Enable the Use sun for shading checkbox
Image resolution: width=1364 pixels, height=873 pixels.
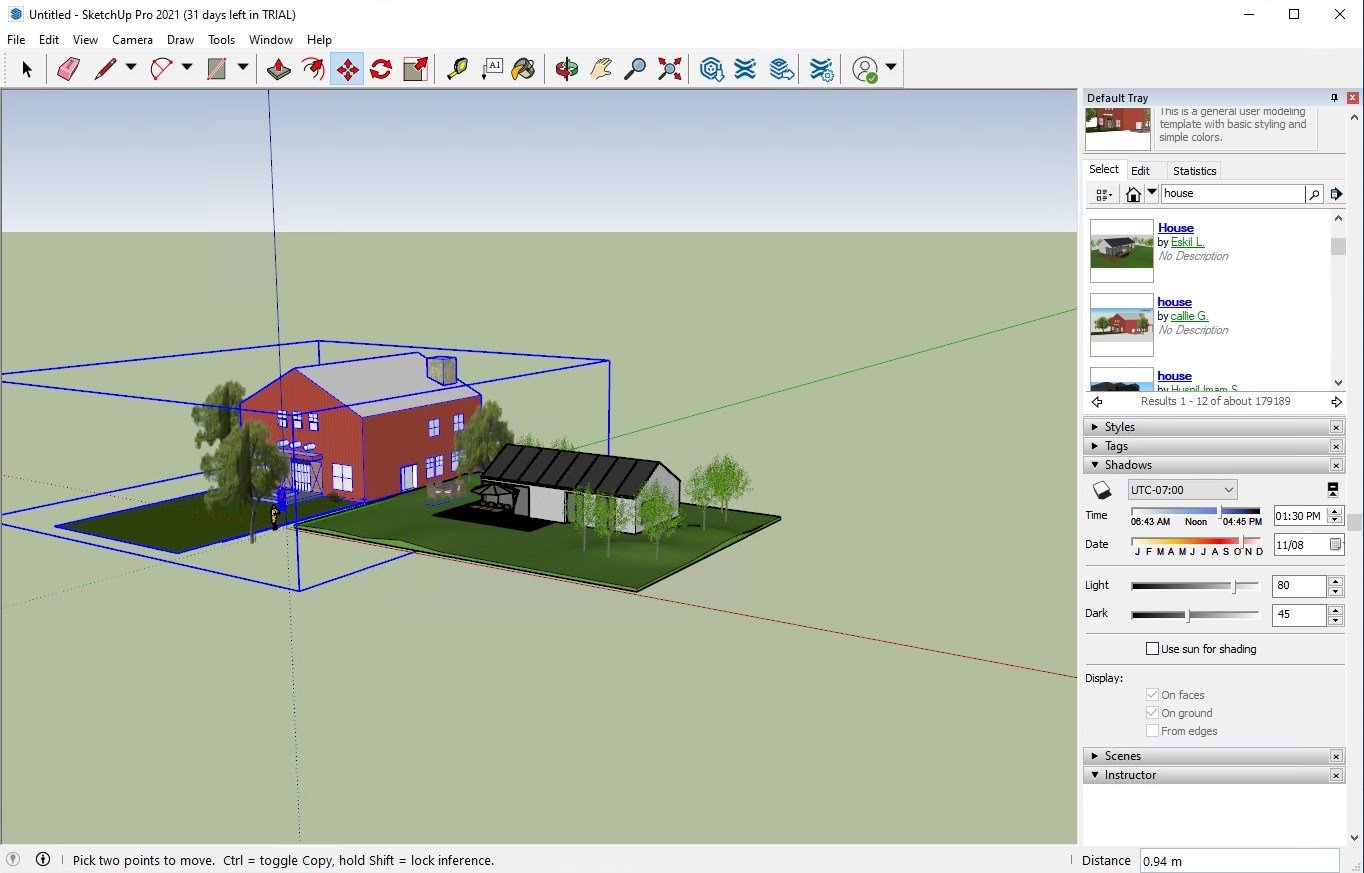1152,648
